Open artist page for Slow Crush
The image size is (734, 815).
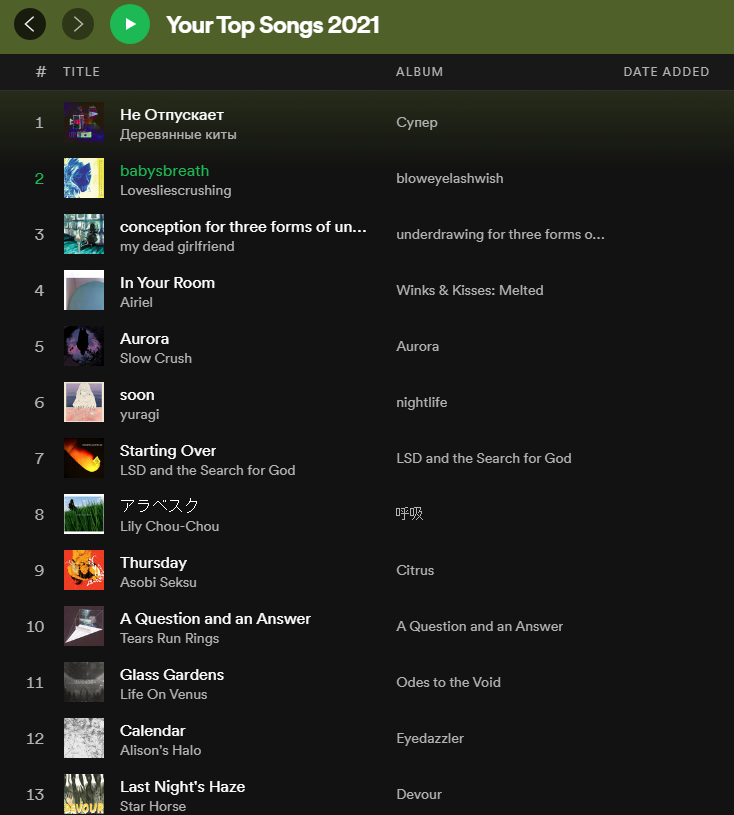pos(154,358)
